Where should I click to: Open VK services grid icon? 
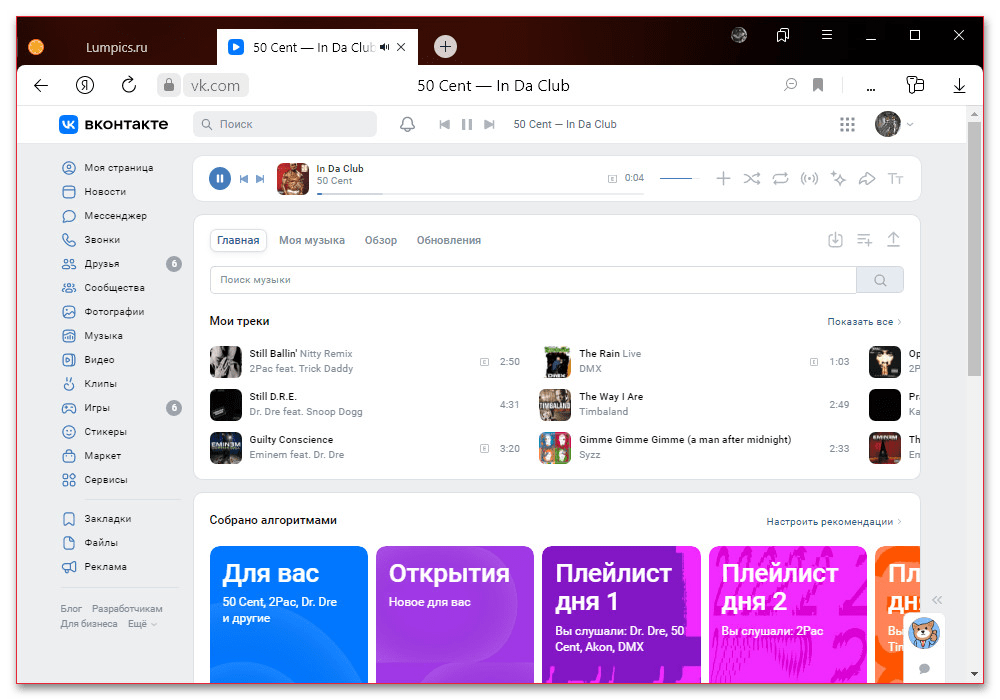tap(847, 124)
